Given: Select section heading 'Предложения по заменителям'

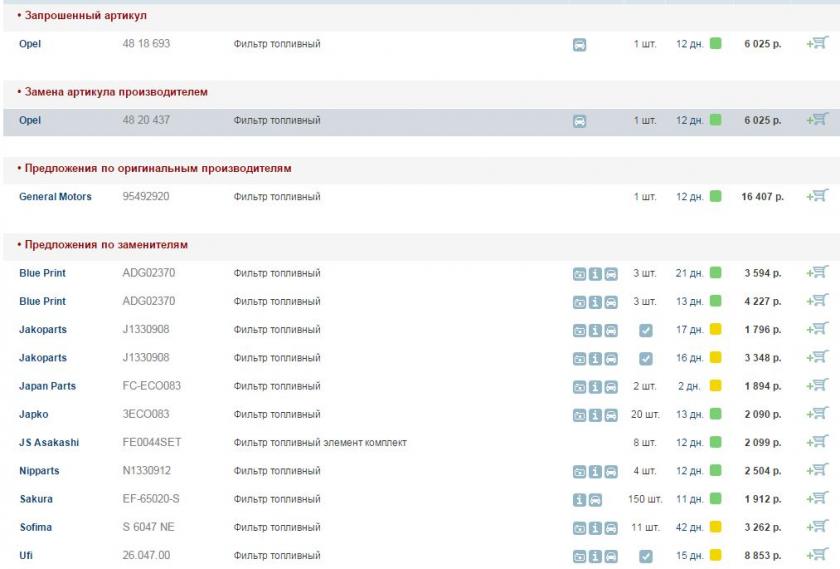Looking at the screenshot, I should tap(106, 245).
